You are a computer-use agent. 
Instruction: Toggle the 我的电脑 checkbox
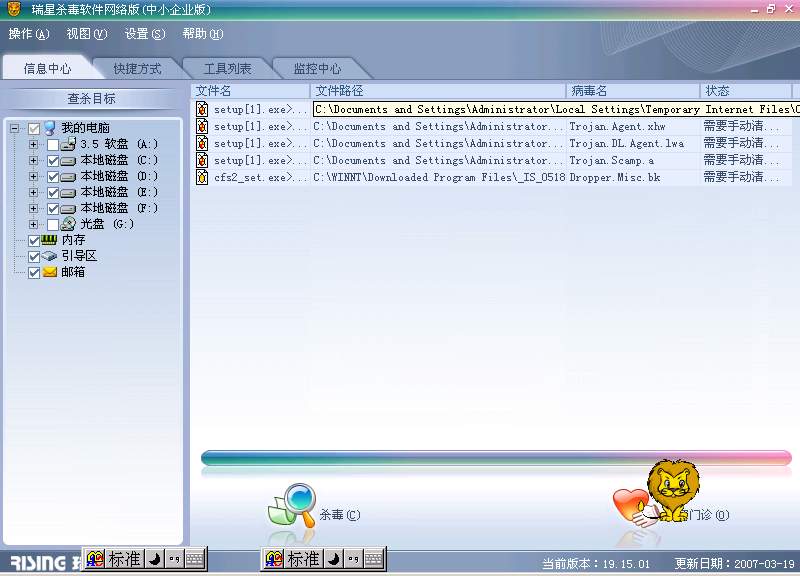click(34, 129)
